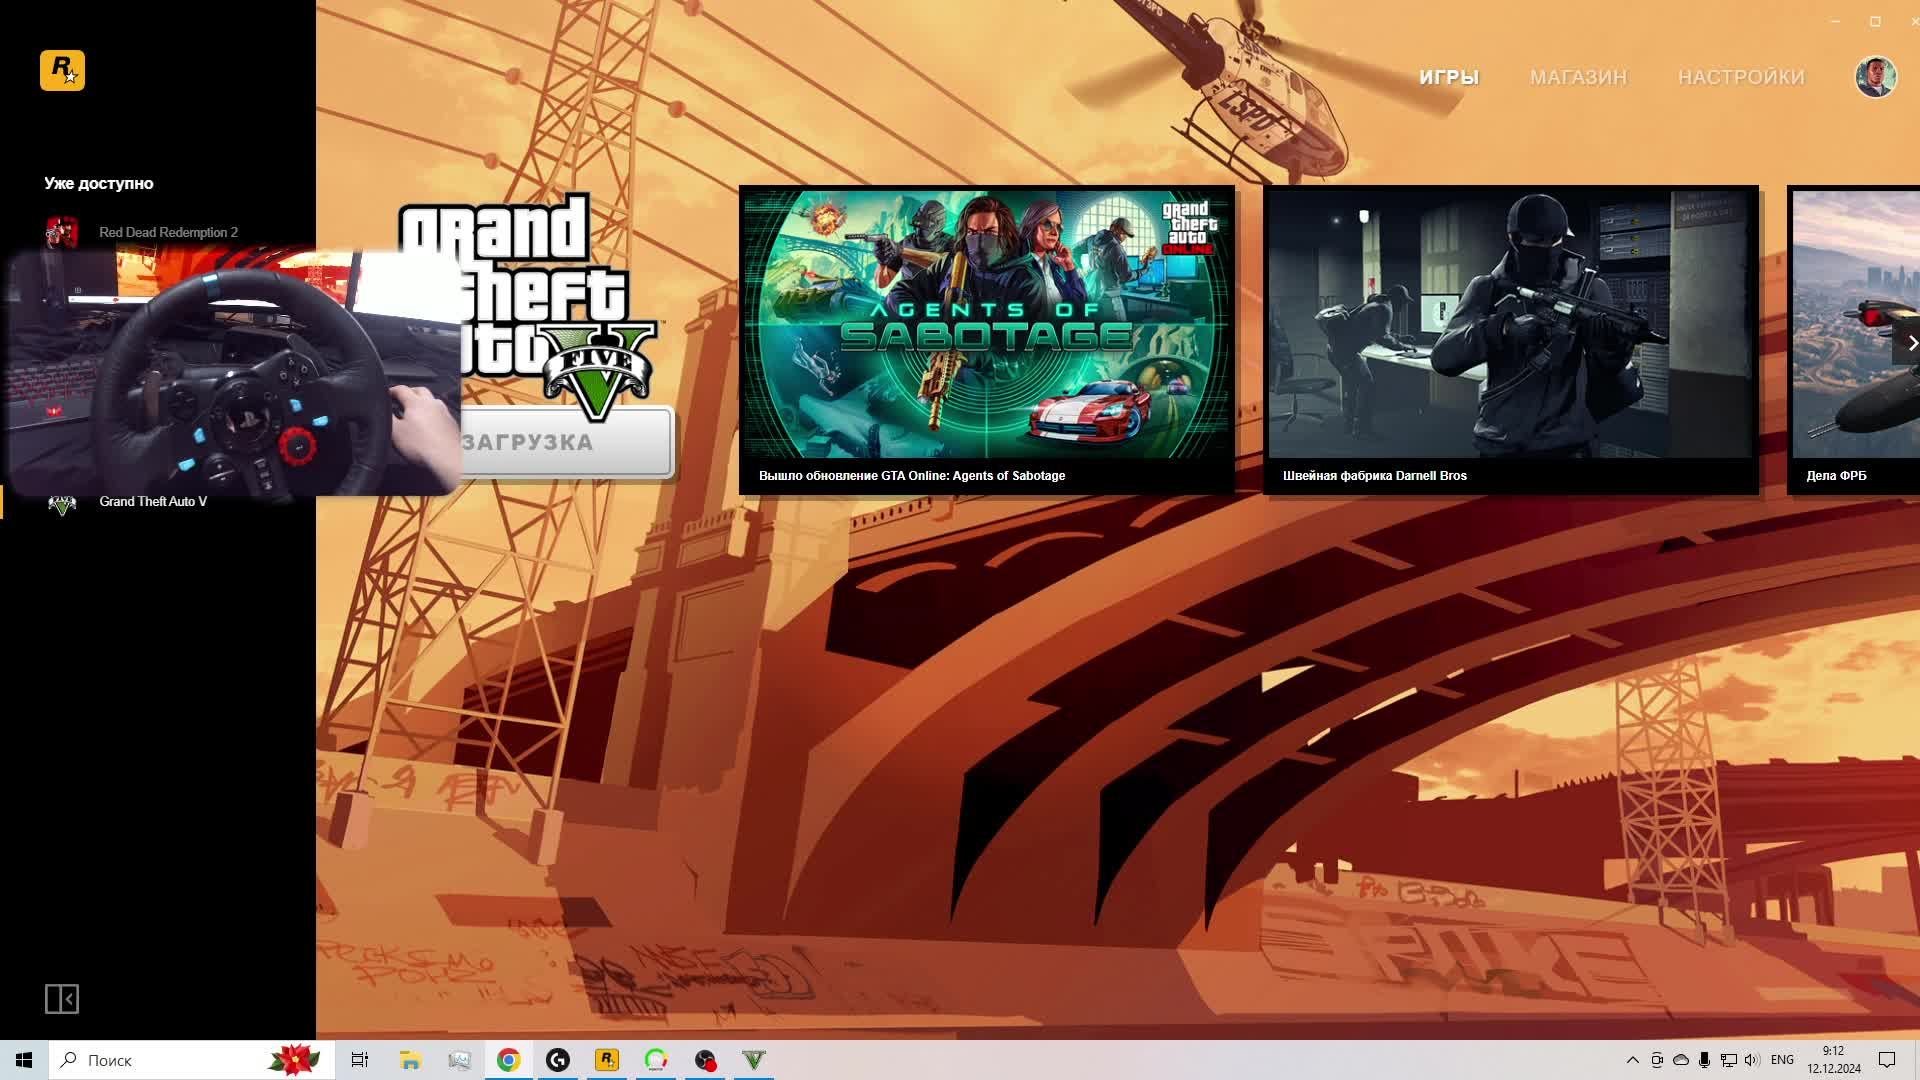Open the Agents of Sabotage news card

(x=986, y=338)
